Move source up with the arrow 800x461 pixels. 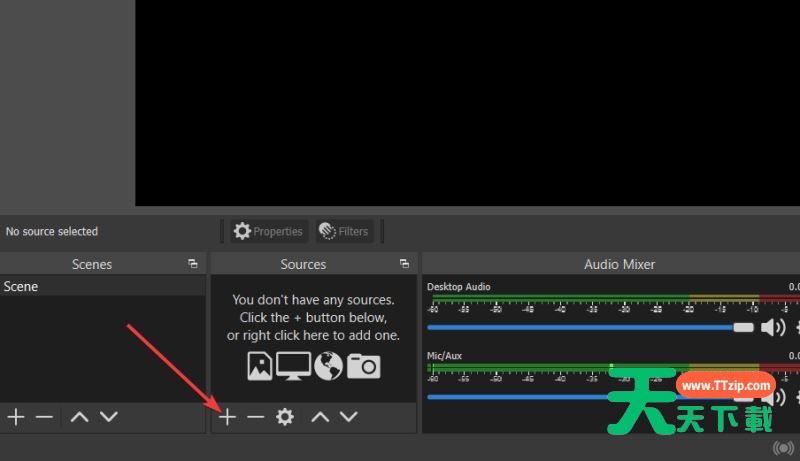point(320,417)
